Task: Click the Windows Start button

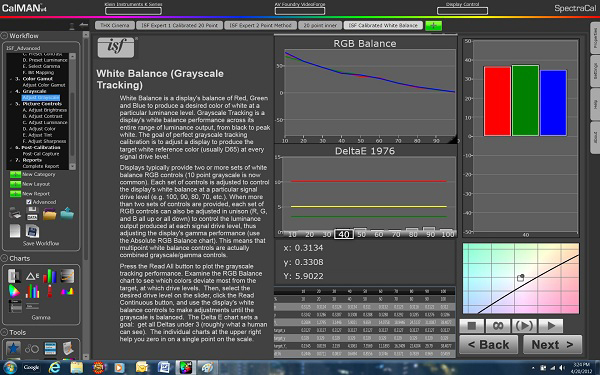Action: point(9,368)
